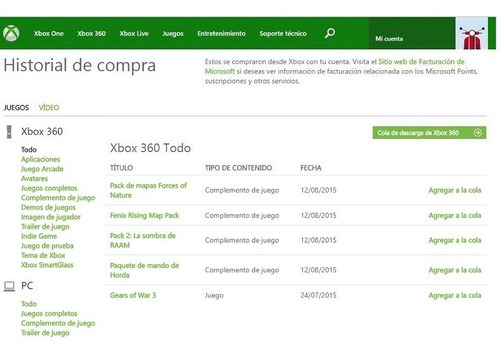500x362 pixels.
Task: Click the PC laptop icon
Action: pos(9,286)
